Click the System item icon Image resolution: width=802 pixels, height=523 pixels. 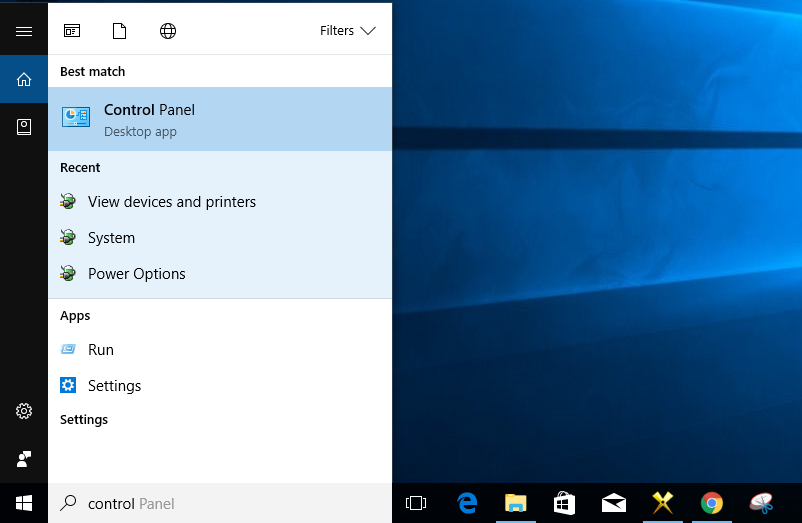pyautogui.click(x=68, y=237)
